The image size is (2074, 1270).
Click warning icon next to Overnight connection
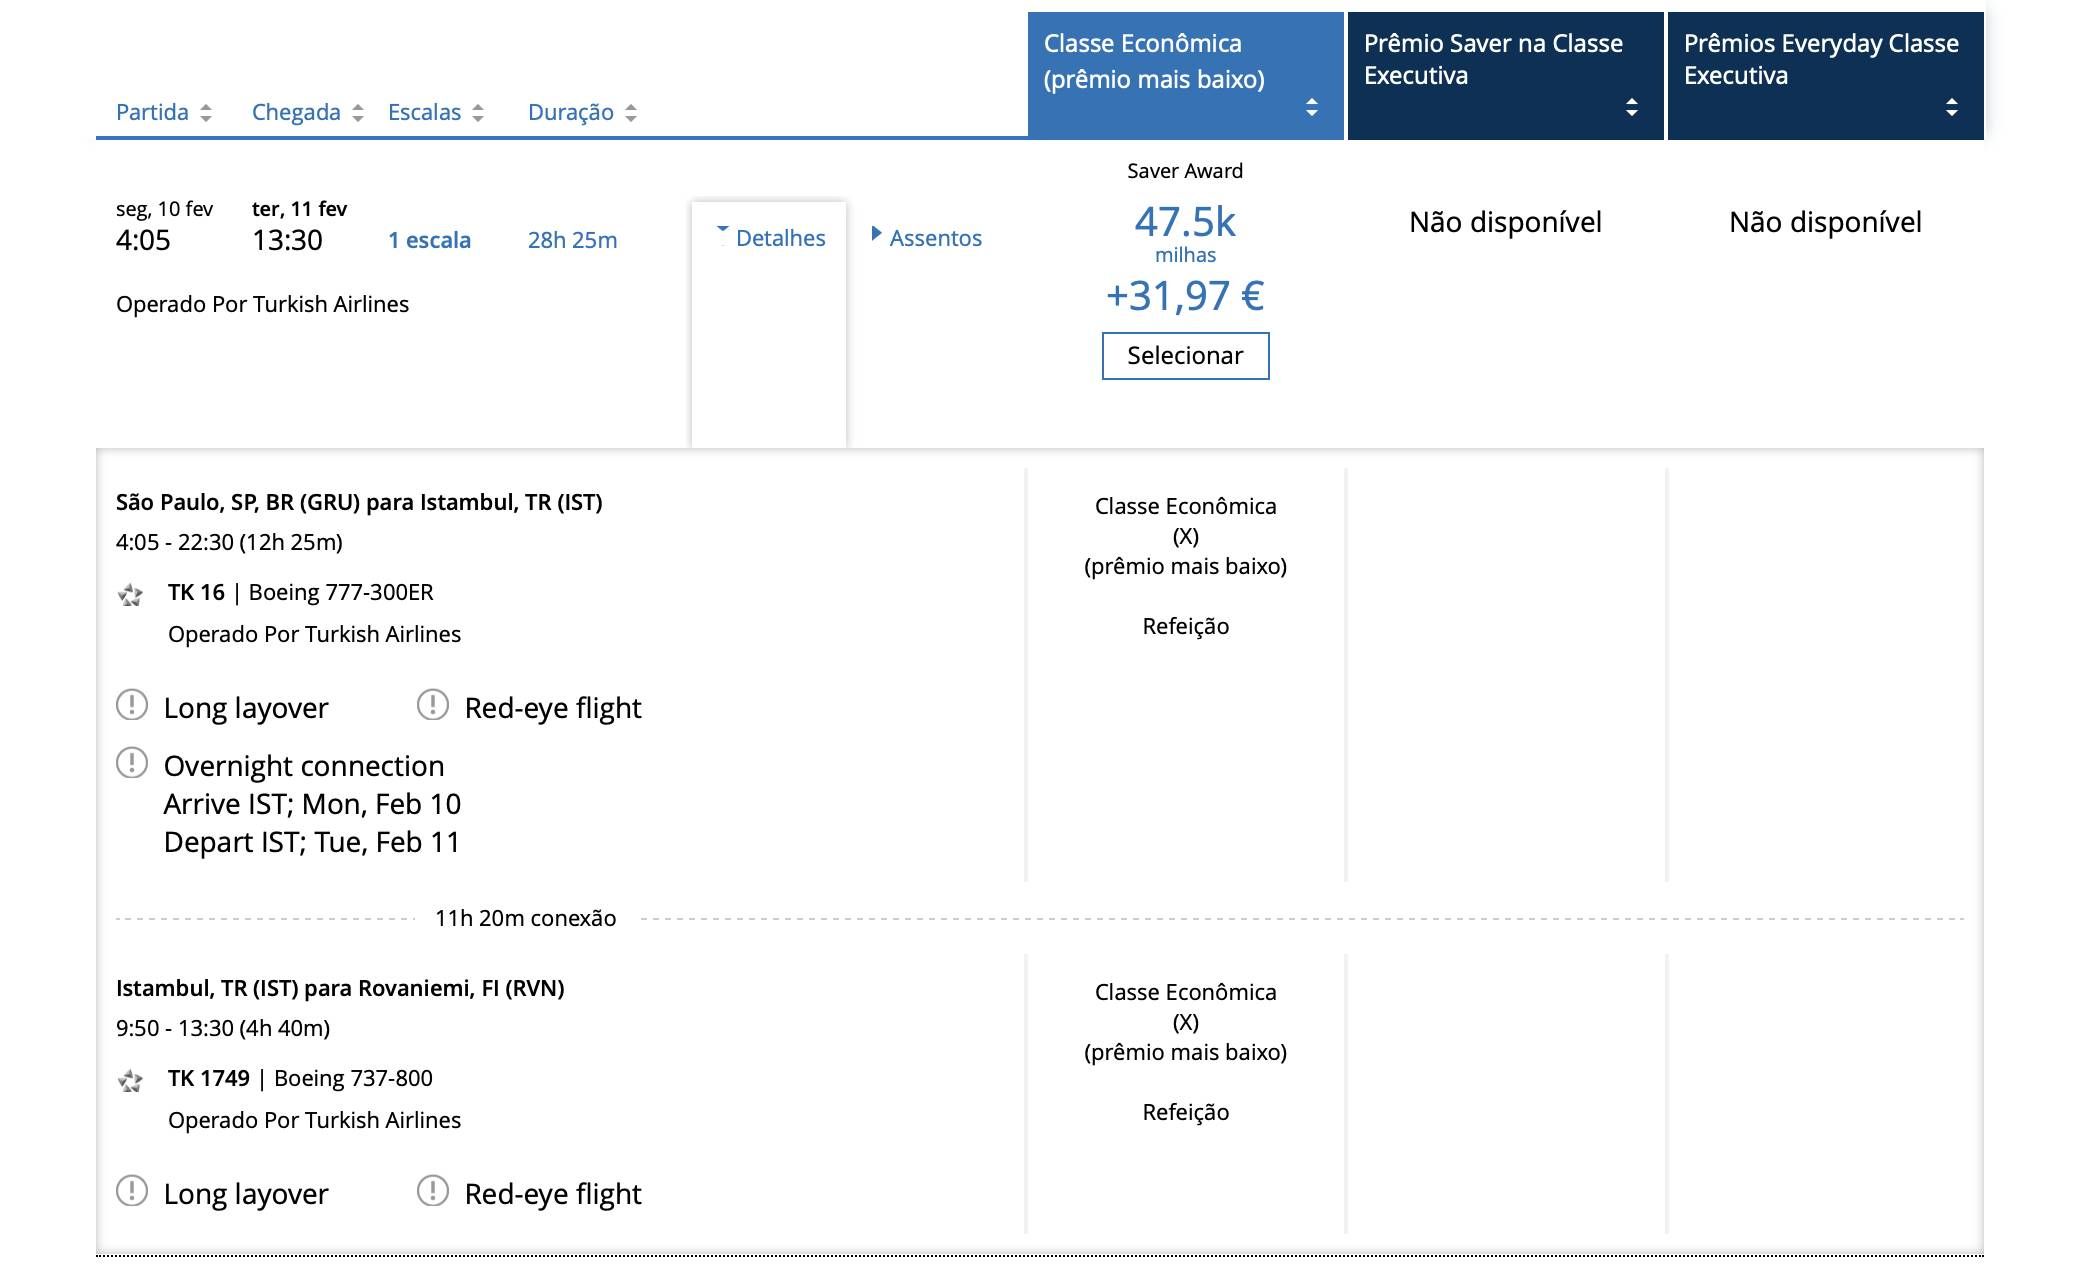(132, 763)
